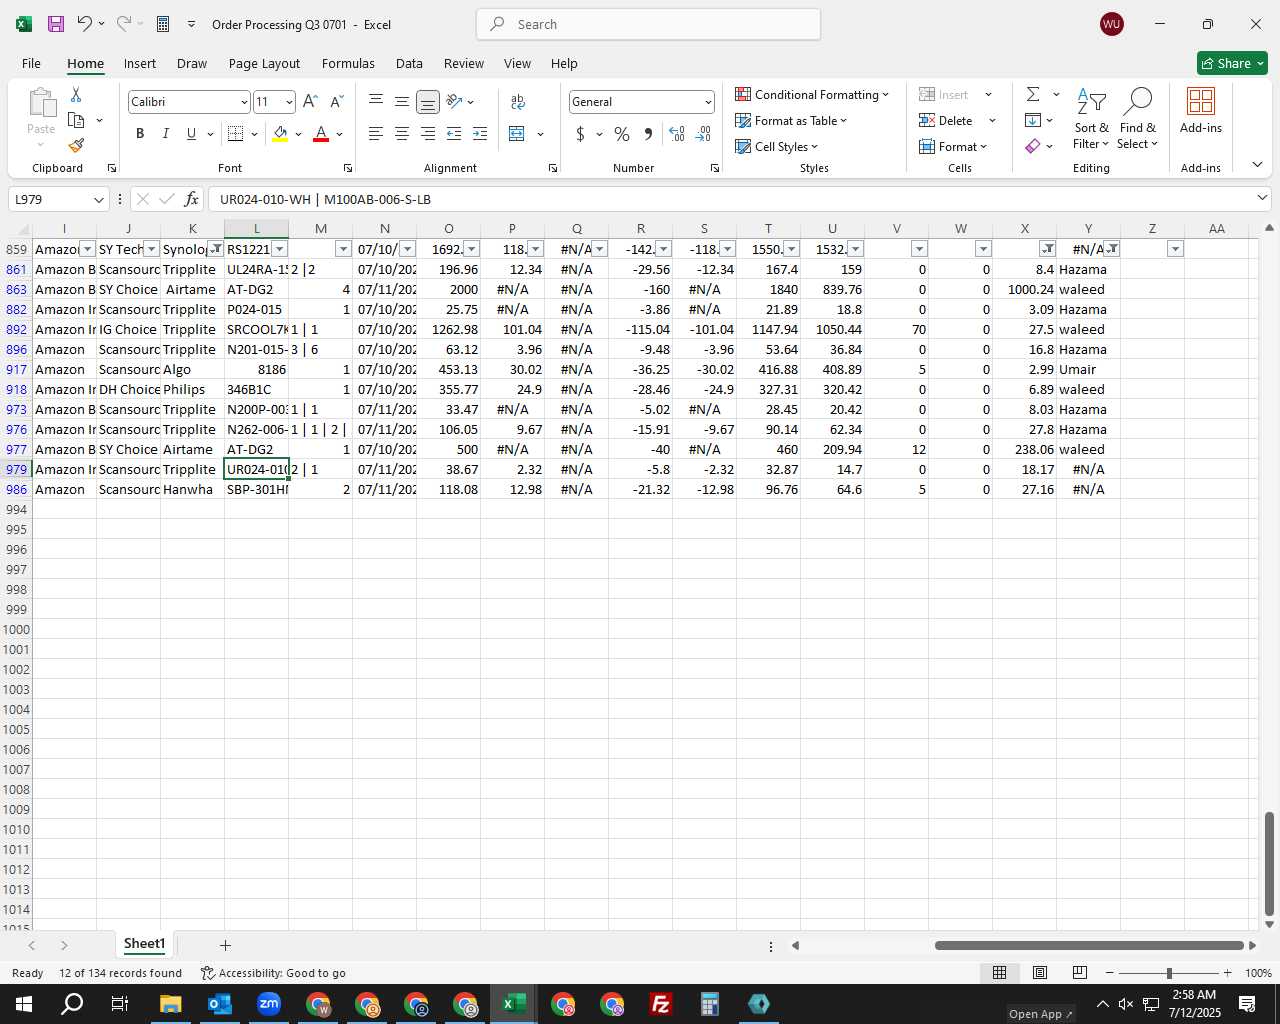Click the Font Color red swatch

pos(321,133)
